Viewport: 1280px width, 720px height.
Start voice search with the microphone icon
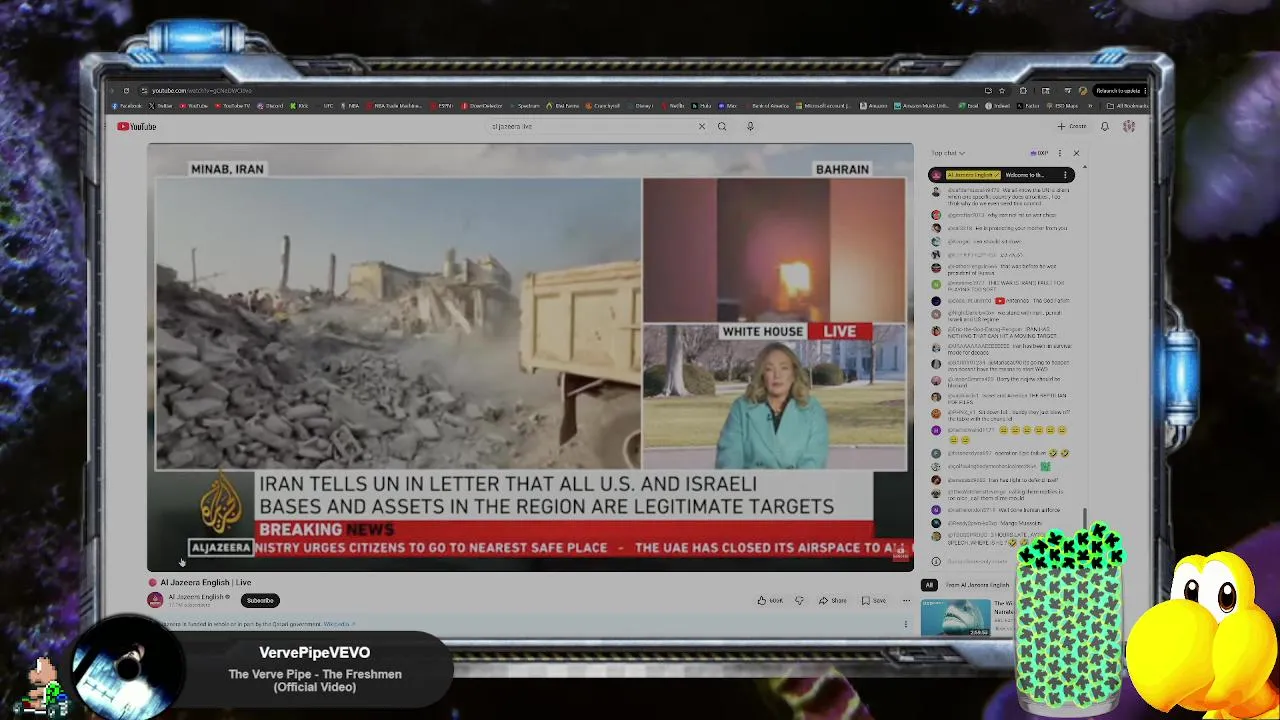point(750,126)
